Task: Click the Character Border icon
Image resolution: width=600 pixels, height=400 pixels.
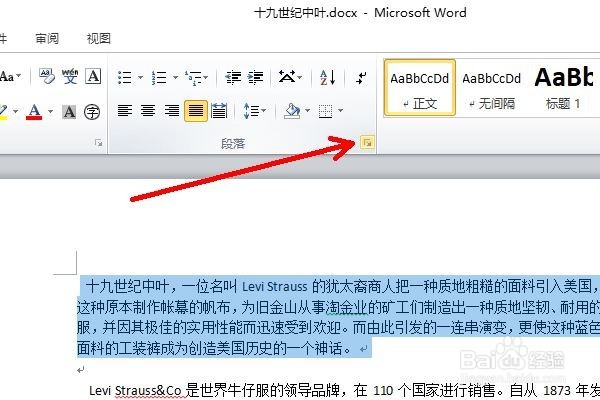Action: click(x=93, y=76)
